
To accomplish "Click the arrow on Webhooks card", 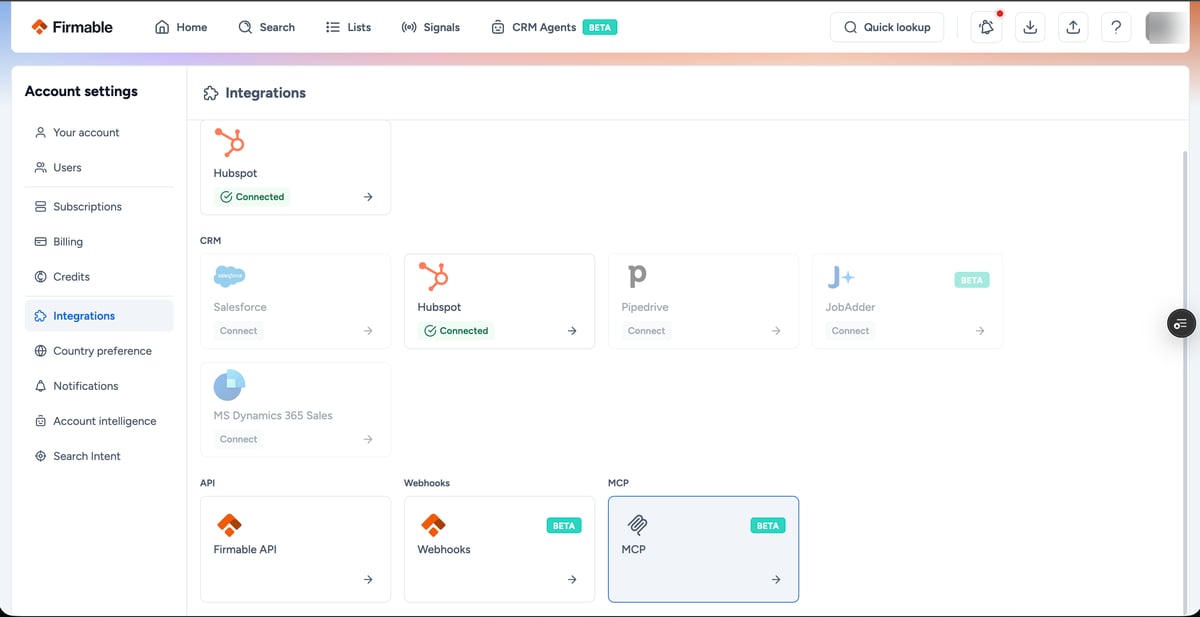I will [572, 579].
